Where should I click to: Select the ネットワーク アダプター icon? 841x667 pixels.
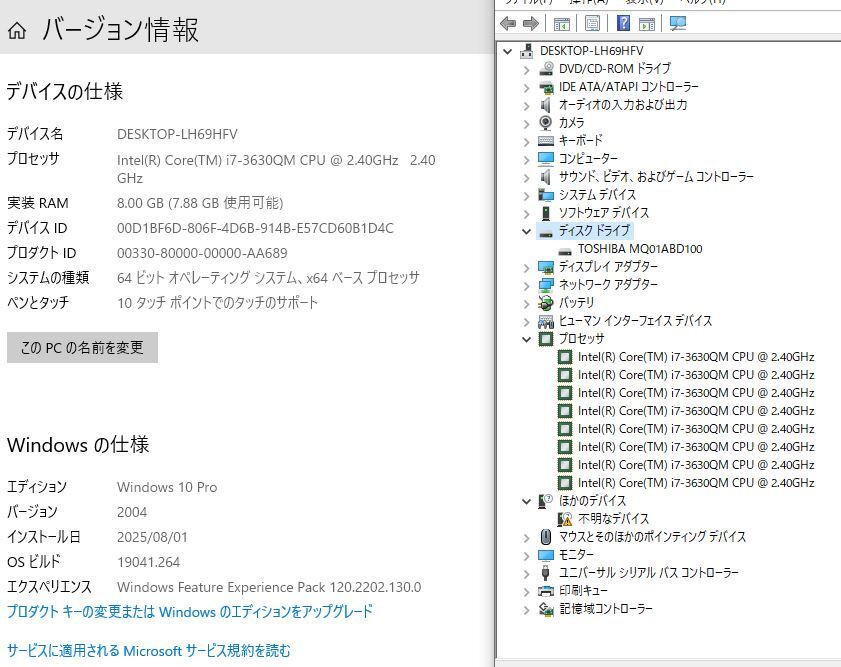546,285
